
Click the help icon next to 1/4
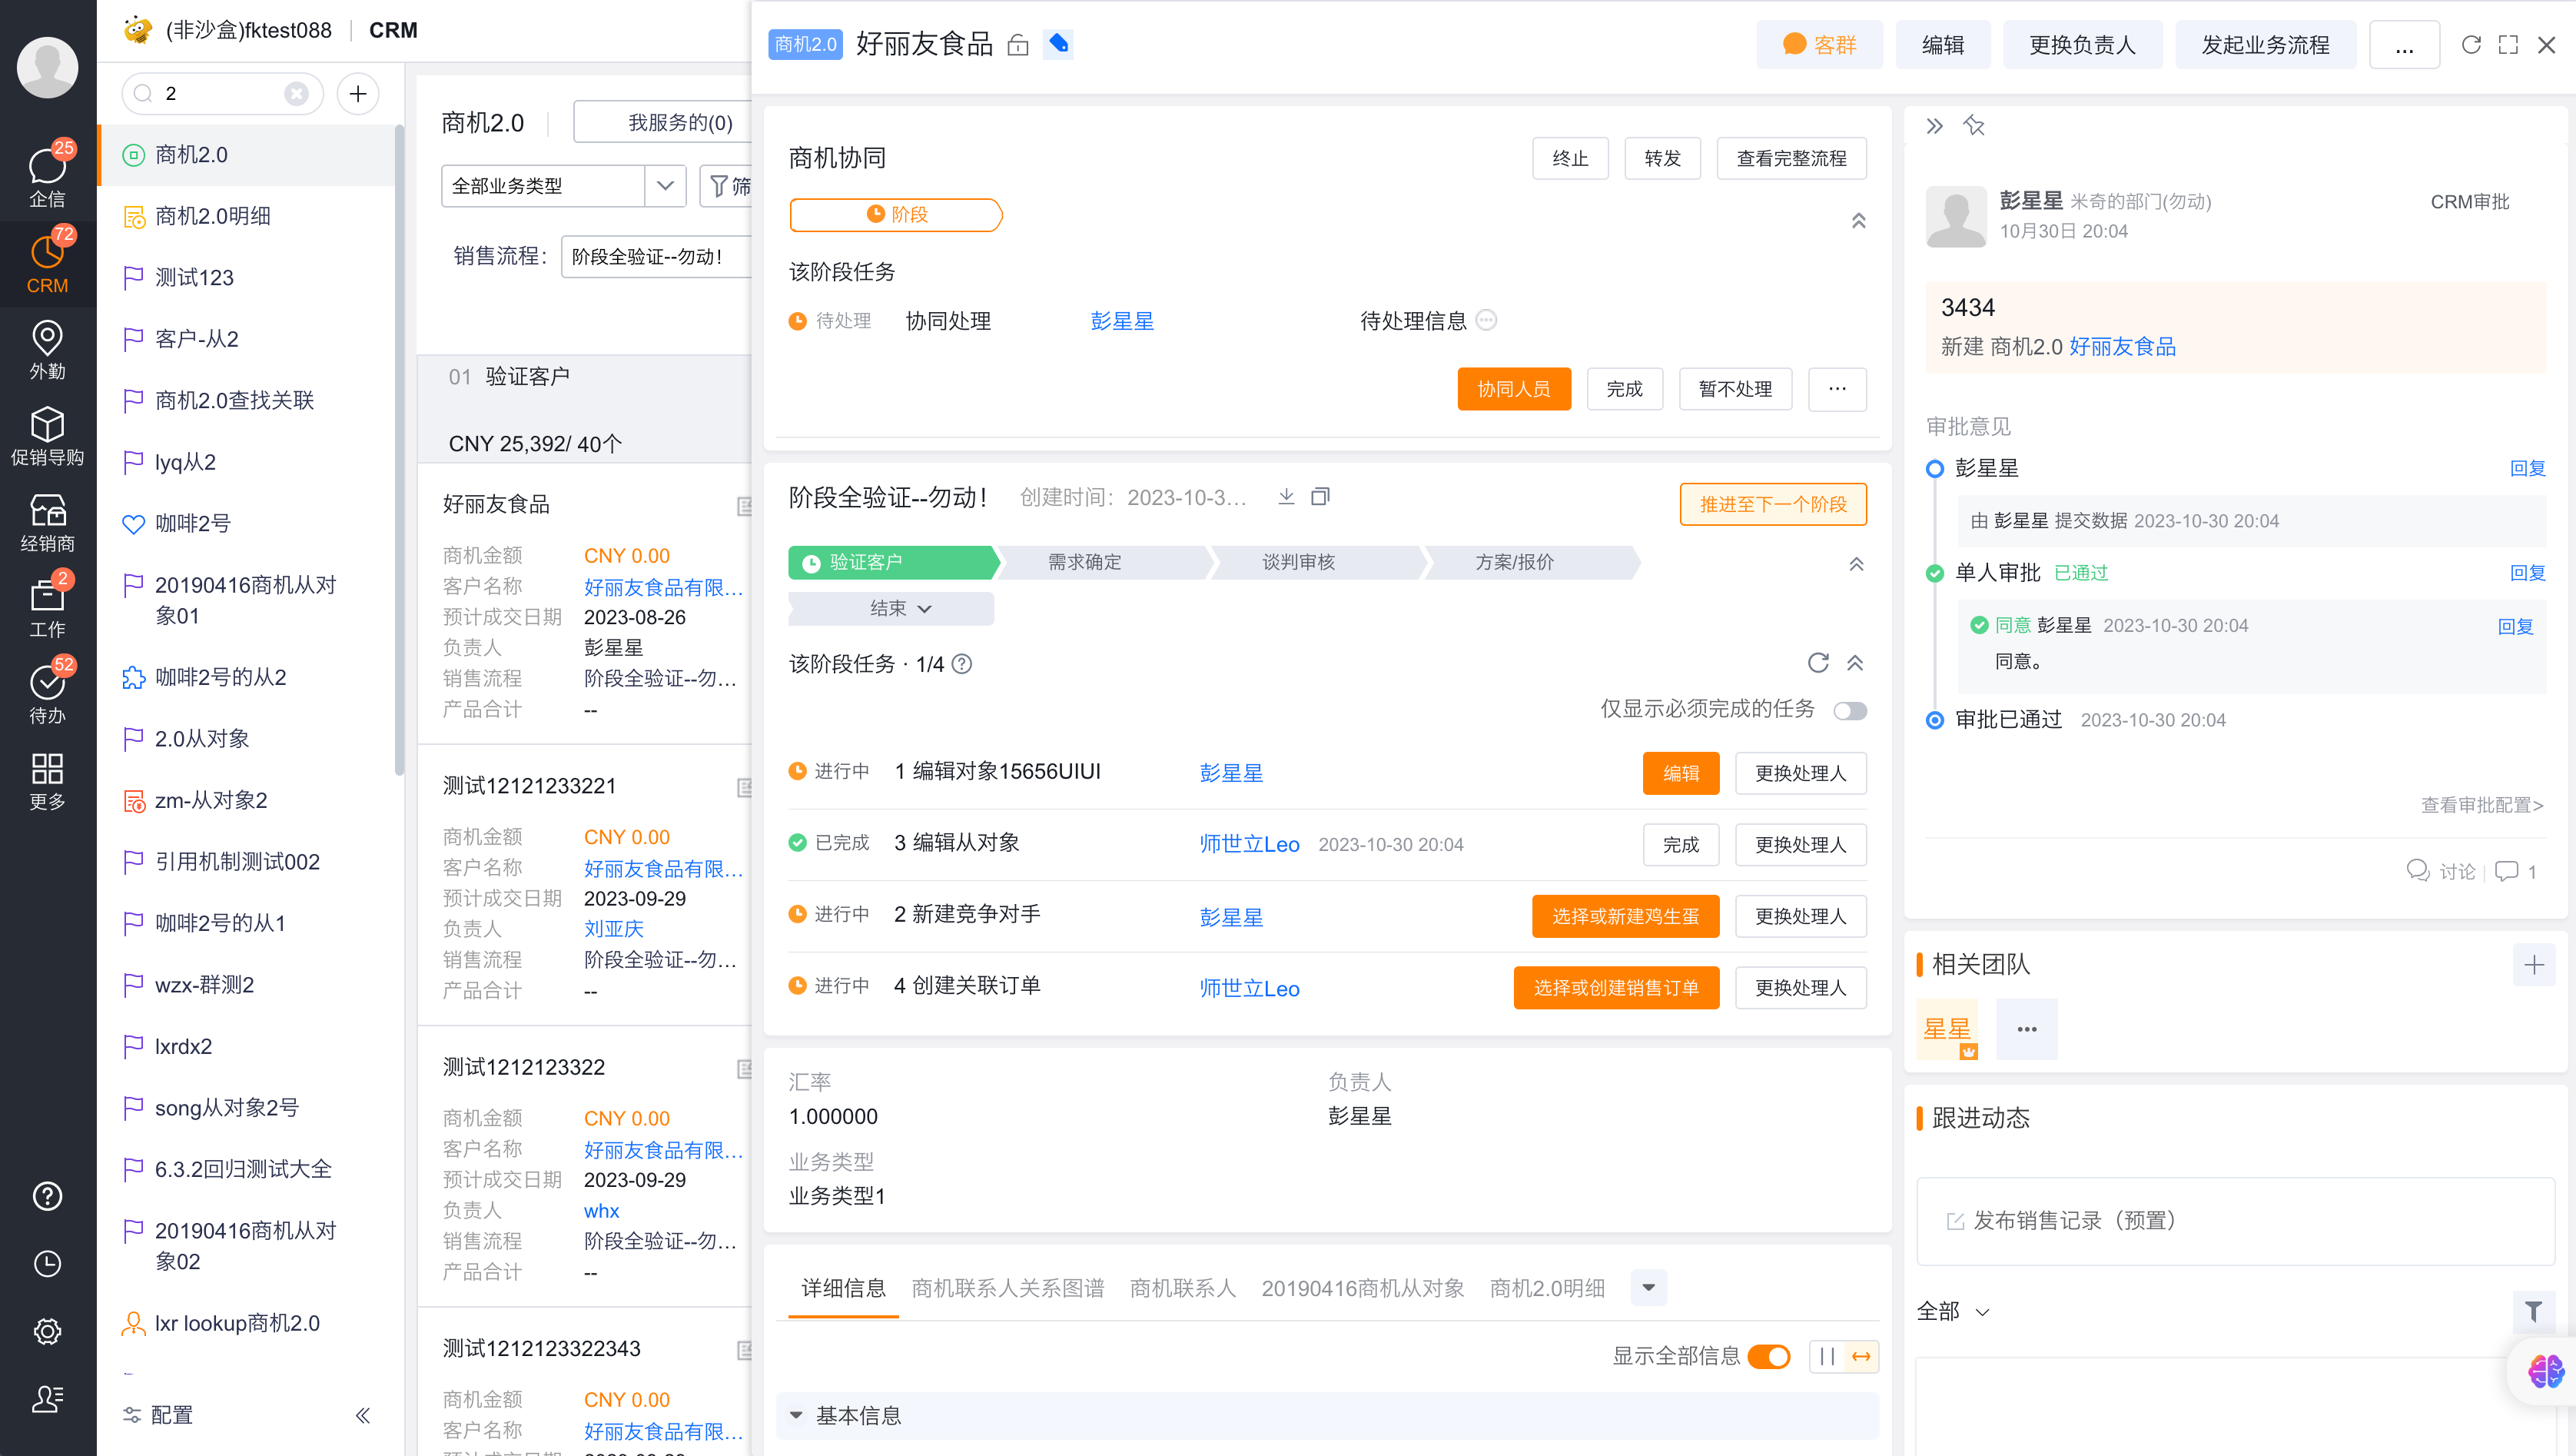[961, 664]
